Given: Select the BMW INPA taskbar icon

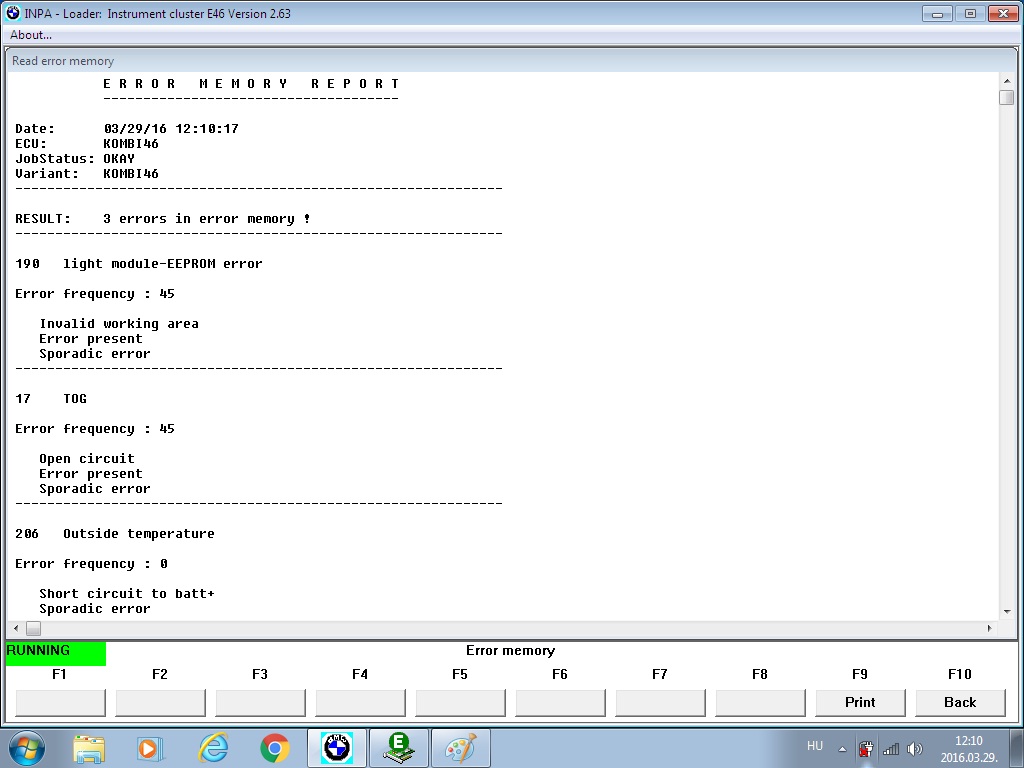Looking at the screenshot, I should click(x=337, y=748).
